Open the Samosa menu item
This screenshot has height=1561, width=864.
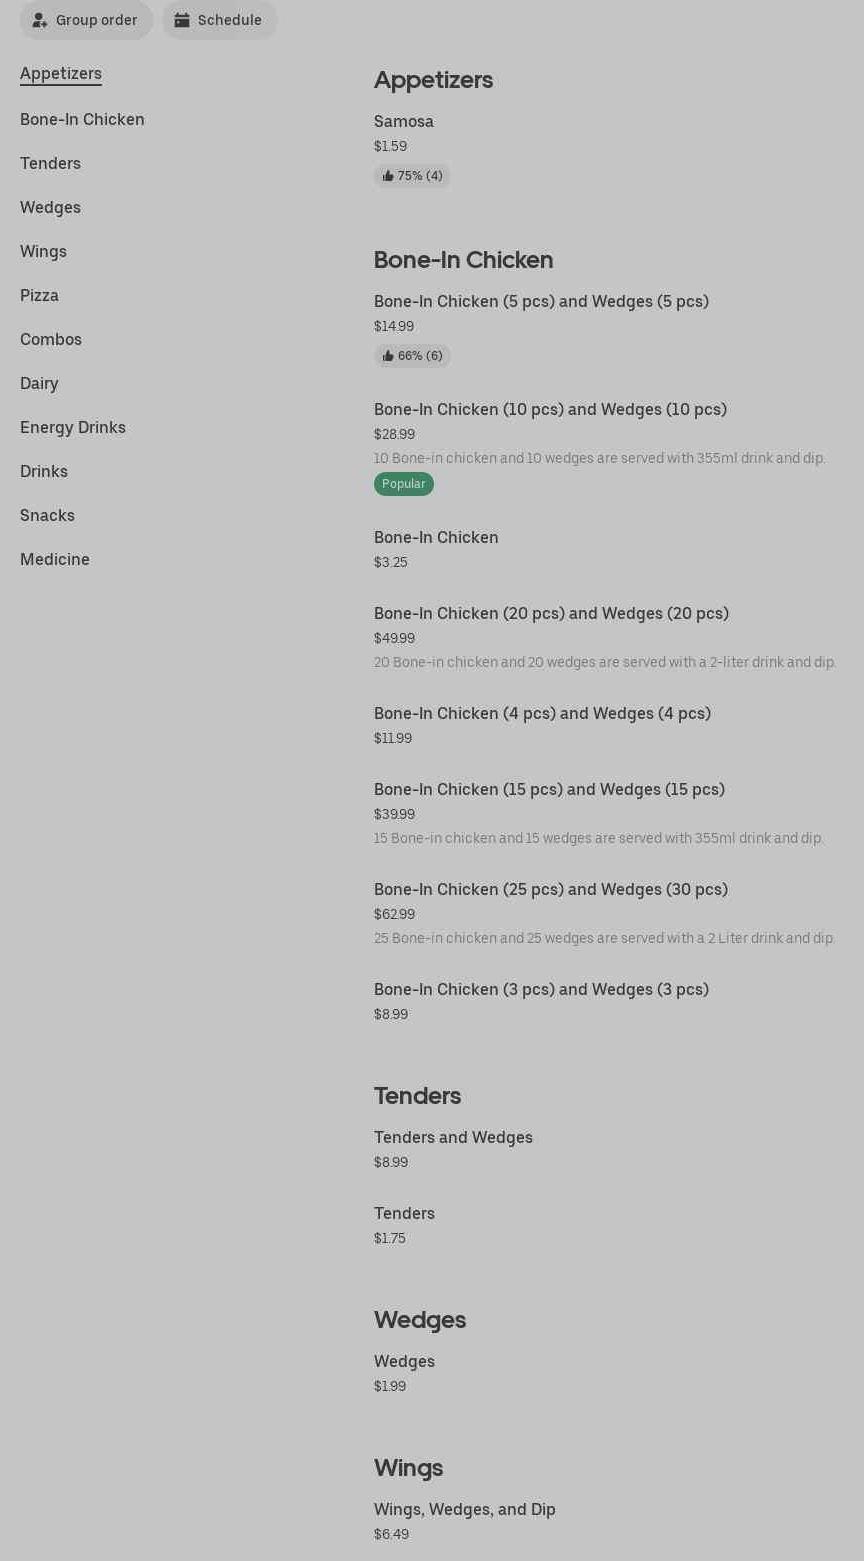(404, 122)
